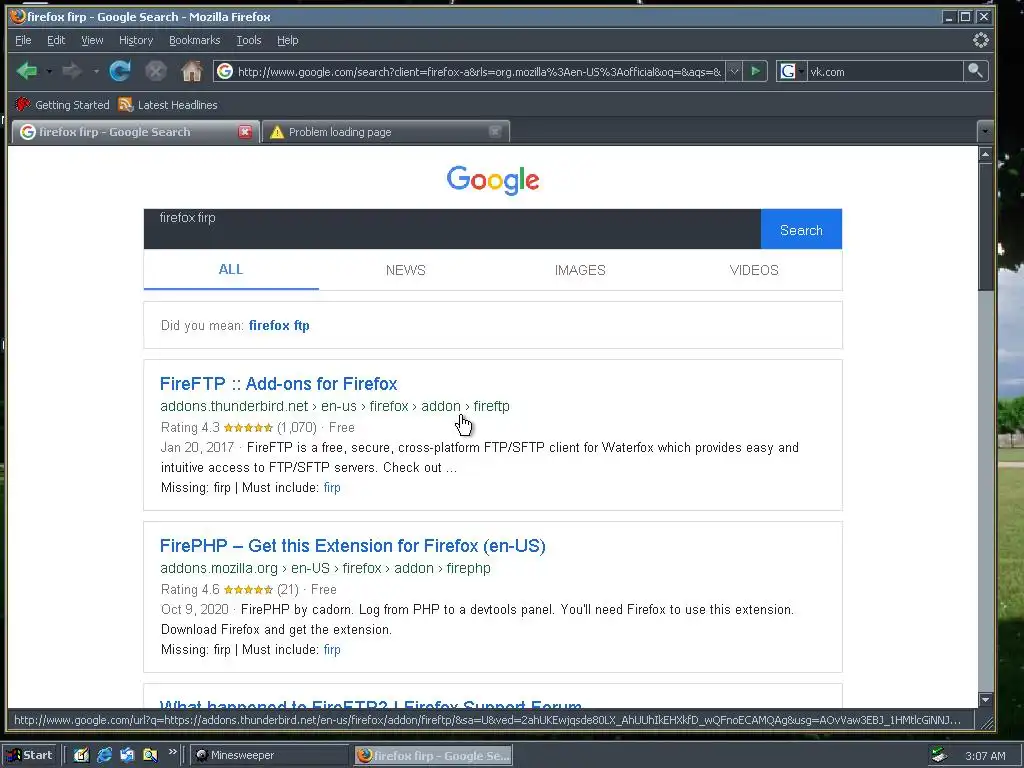Close the firefox firp Google Search tab
Image resolution: width=1024 pixels, height=768 pixels.
[245, 132]
